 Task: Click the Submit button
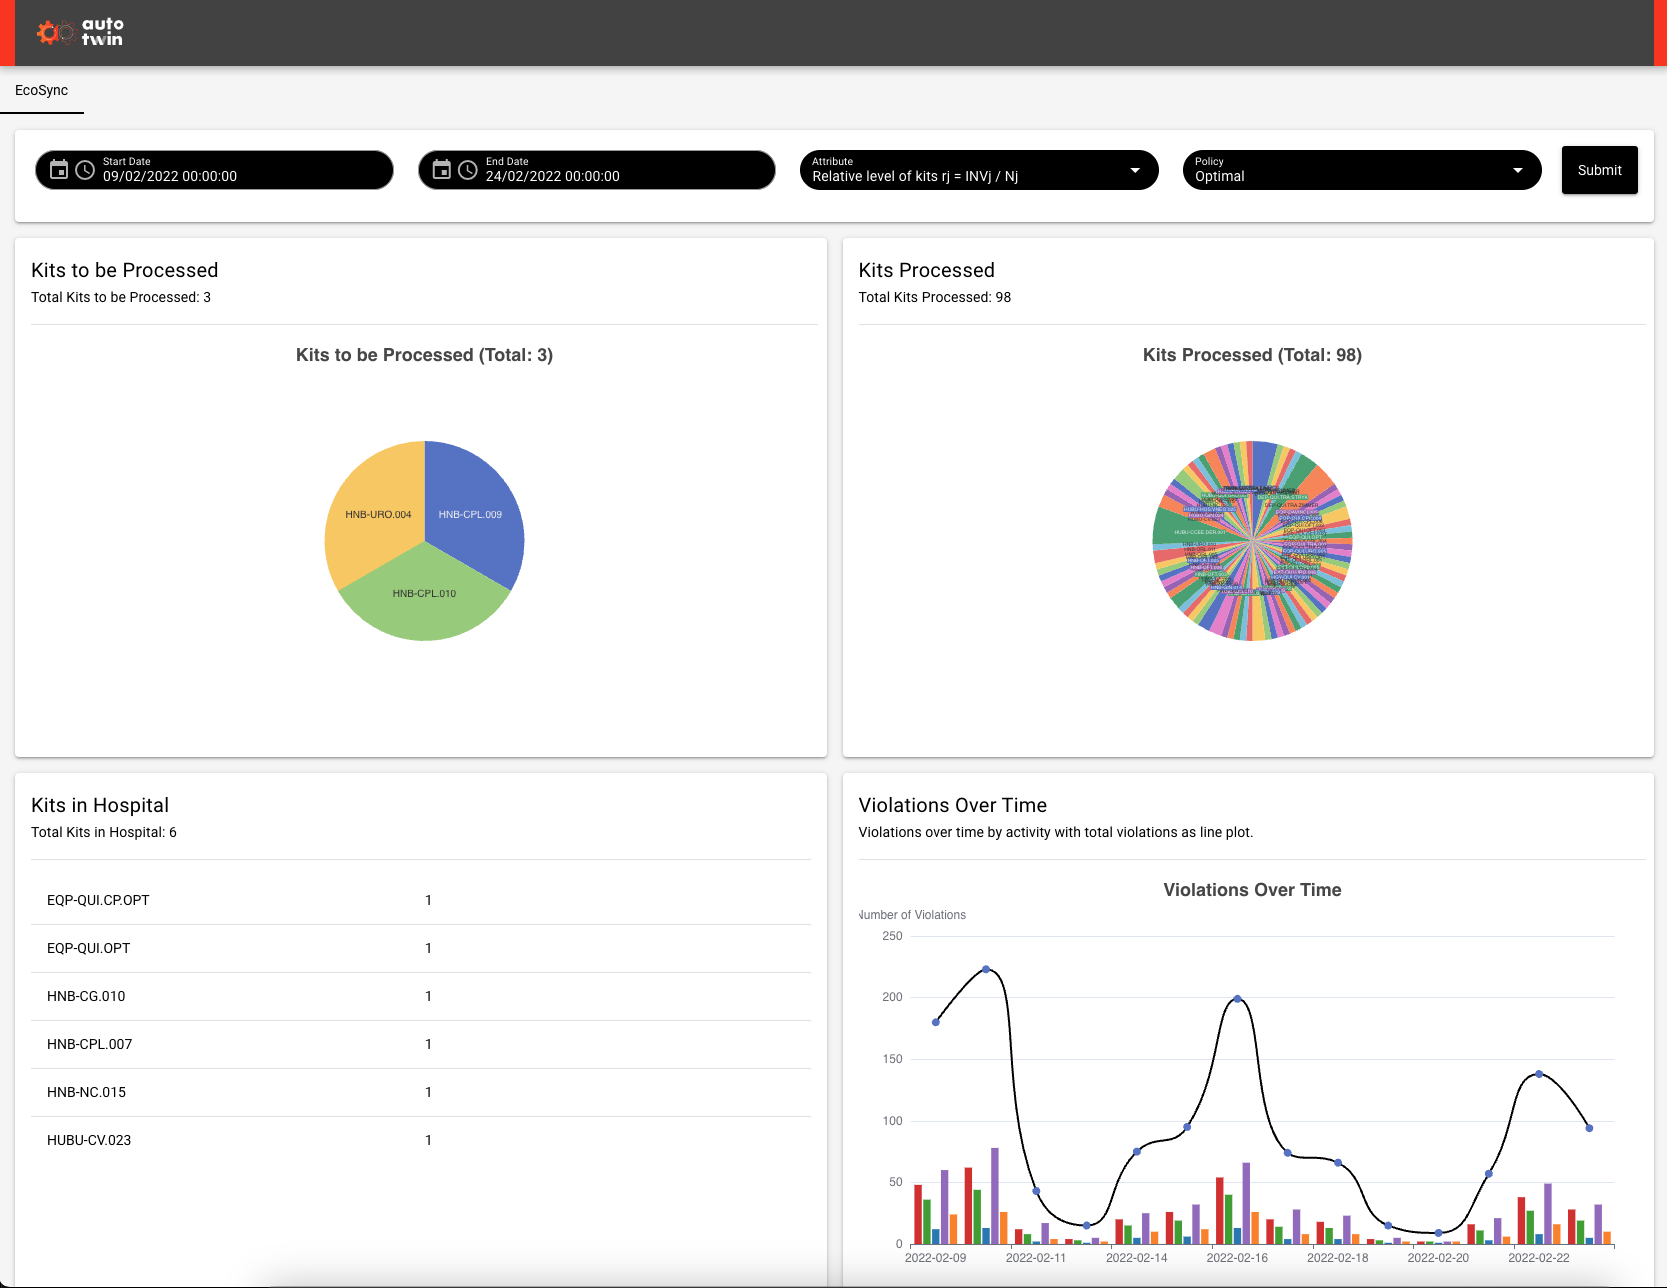tap(1599, 170)
